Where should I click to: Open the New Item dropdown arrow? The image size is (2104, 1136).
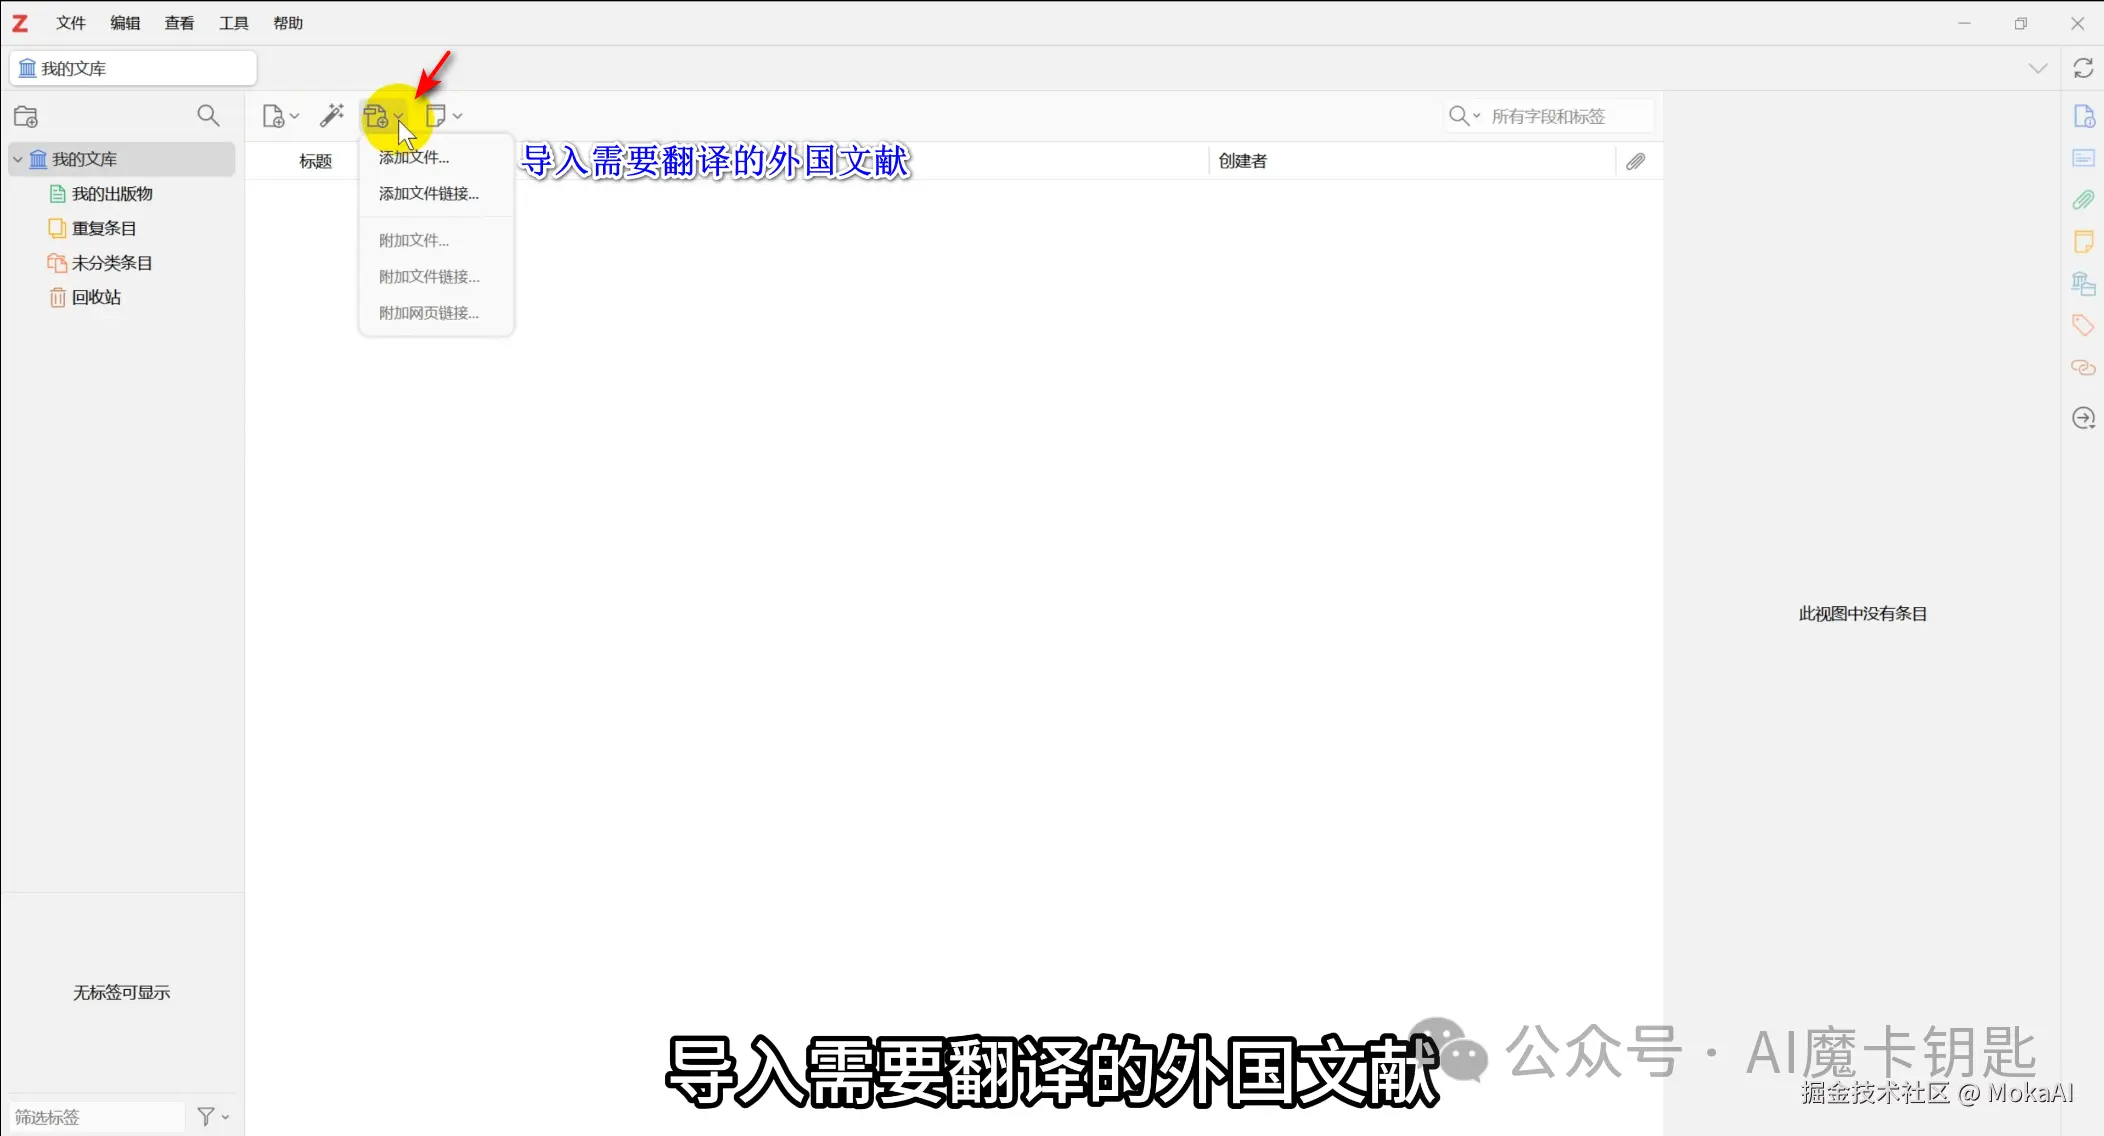(294, 115)
